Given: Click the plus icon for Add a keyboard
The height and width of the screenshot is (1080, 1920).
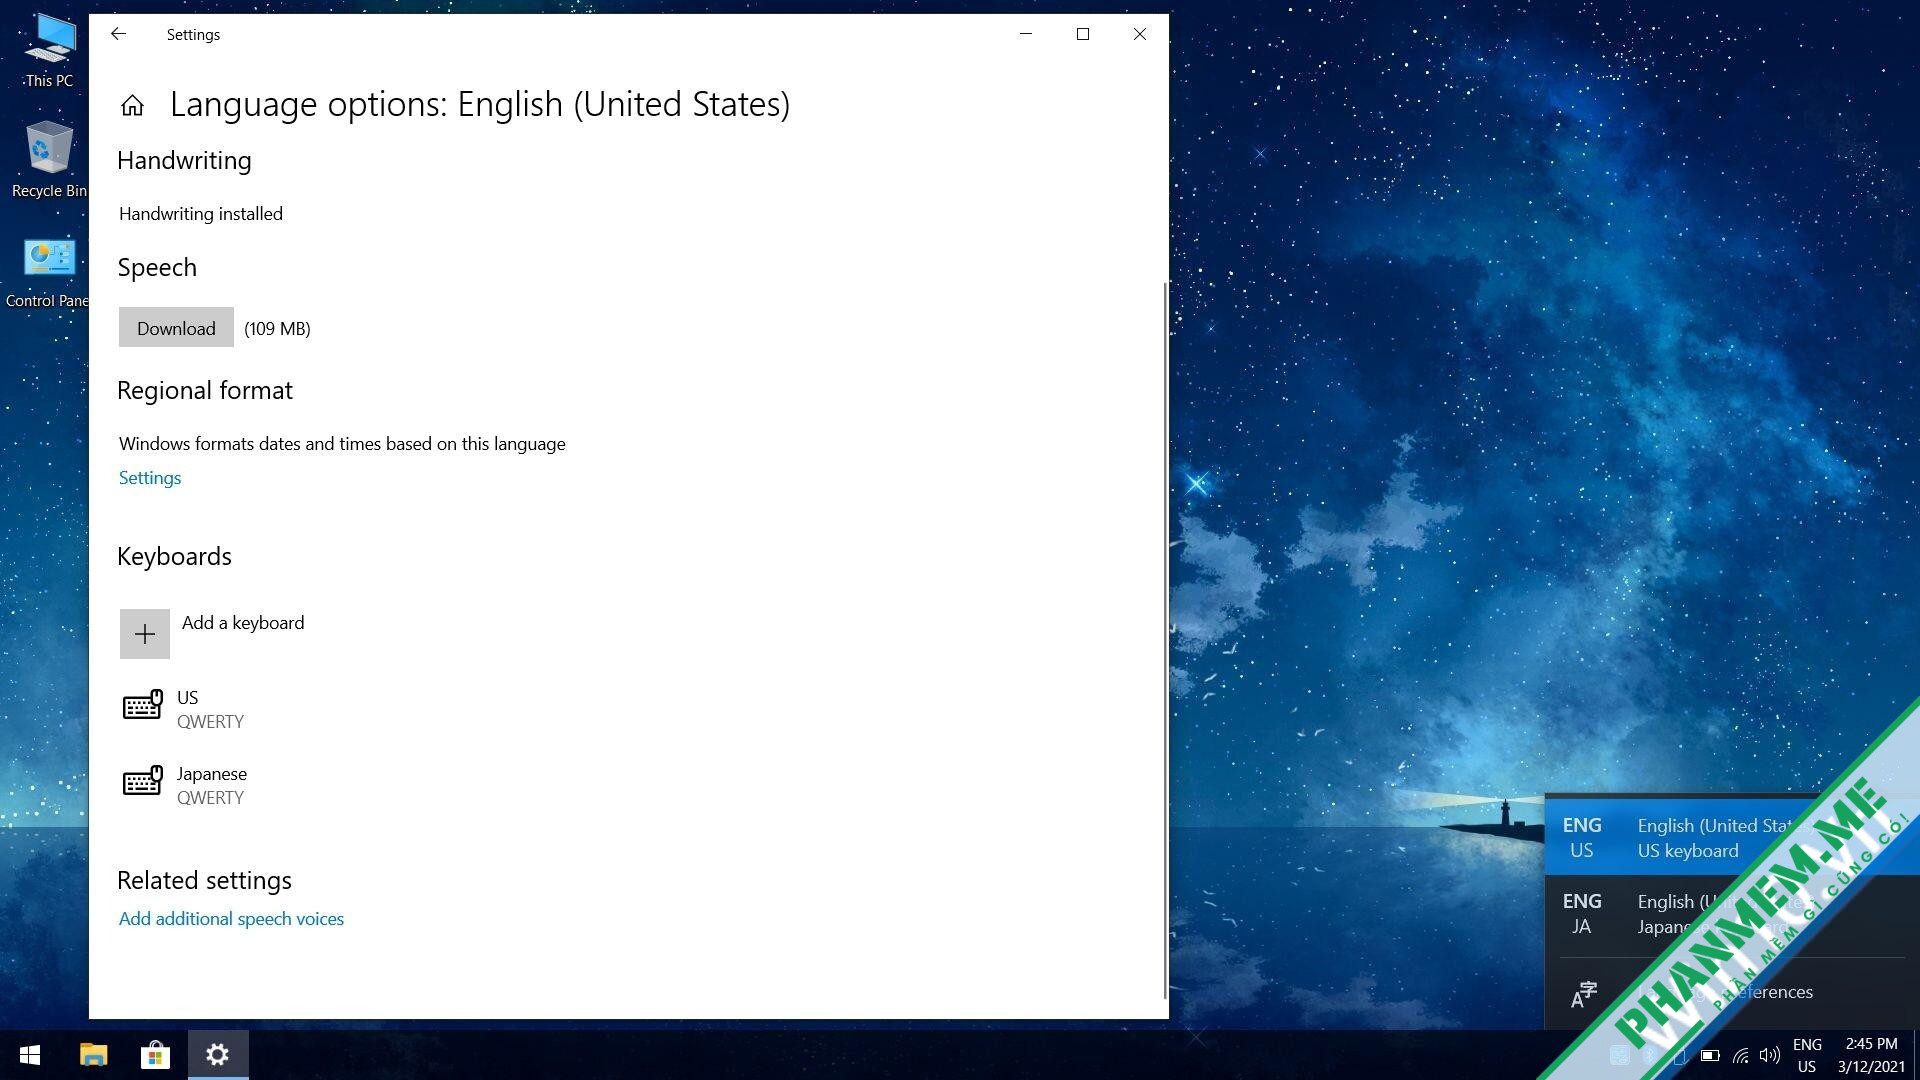Looking at the screenshot, I should (145, 634).
